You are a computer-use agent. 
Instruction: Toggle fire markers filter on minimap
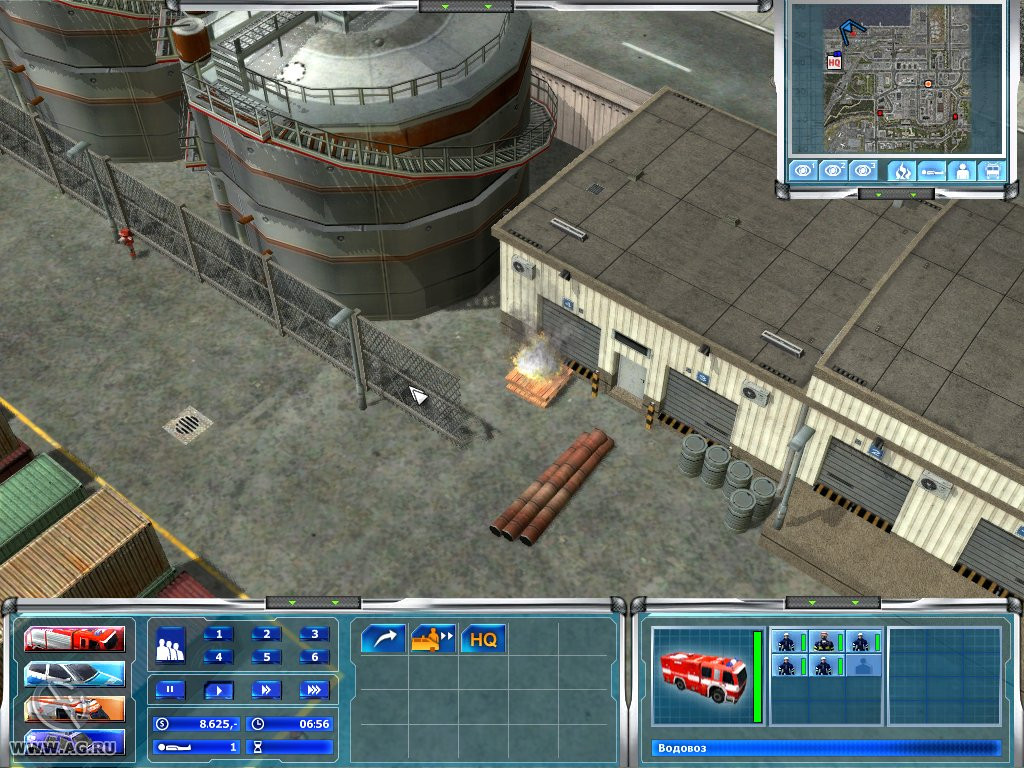click(901, 171)
